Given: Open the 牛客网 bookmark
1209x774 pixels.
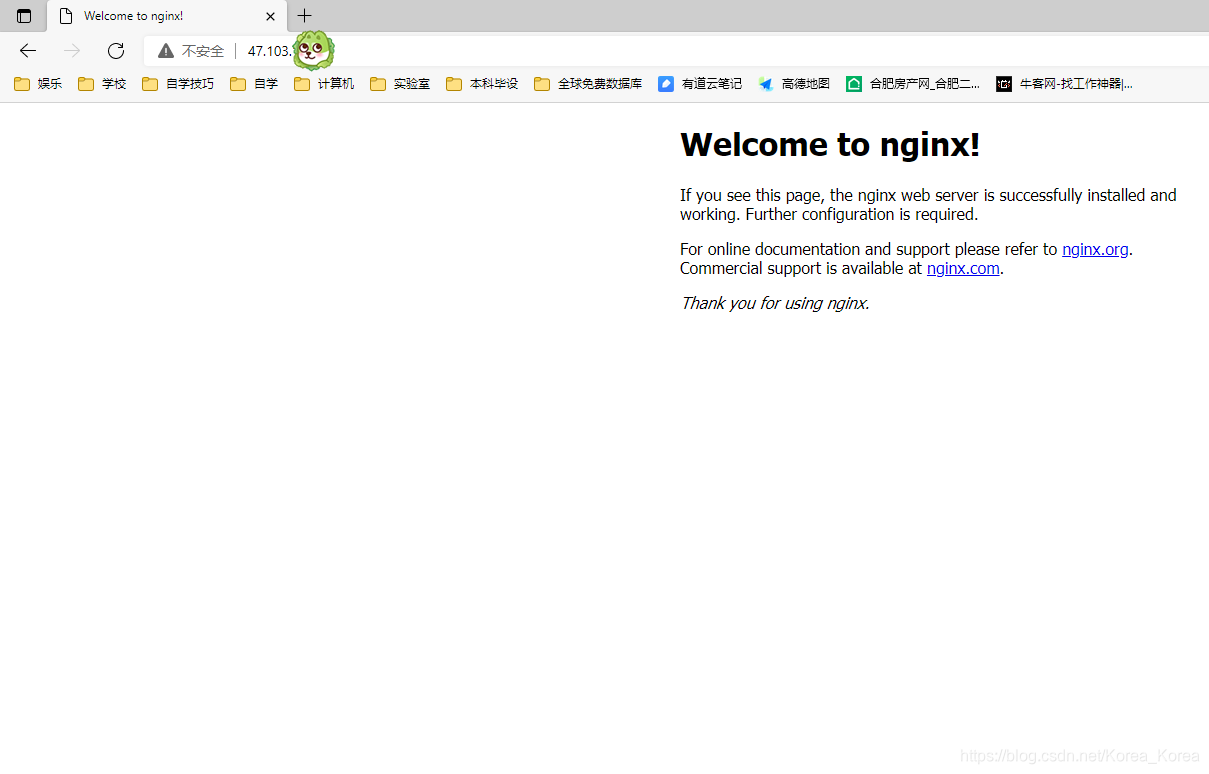Looking at the screenshot, I should (1064, 84).
